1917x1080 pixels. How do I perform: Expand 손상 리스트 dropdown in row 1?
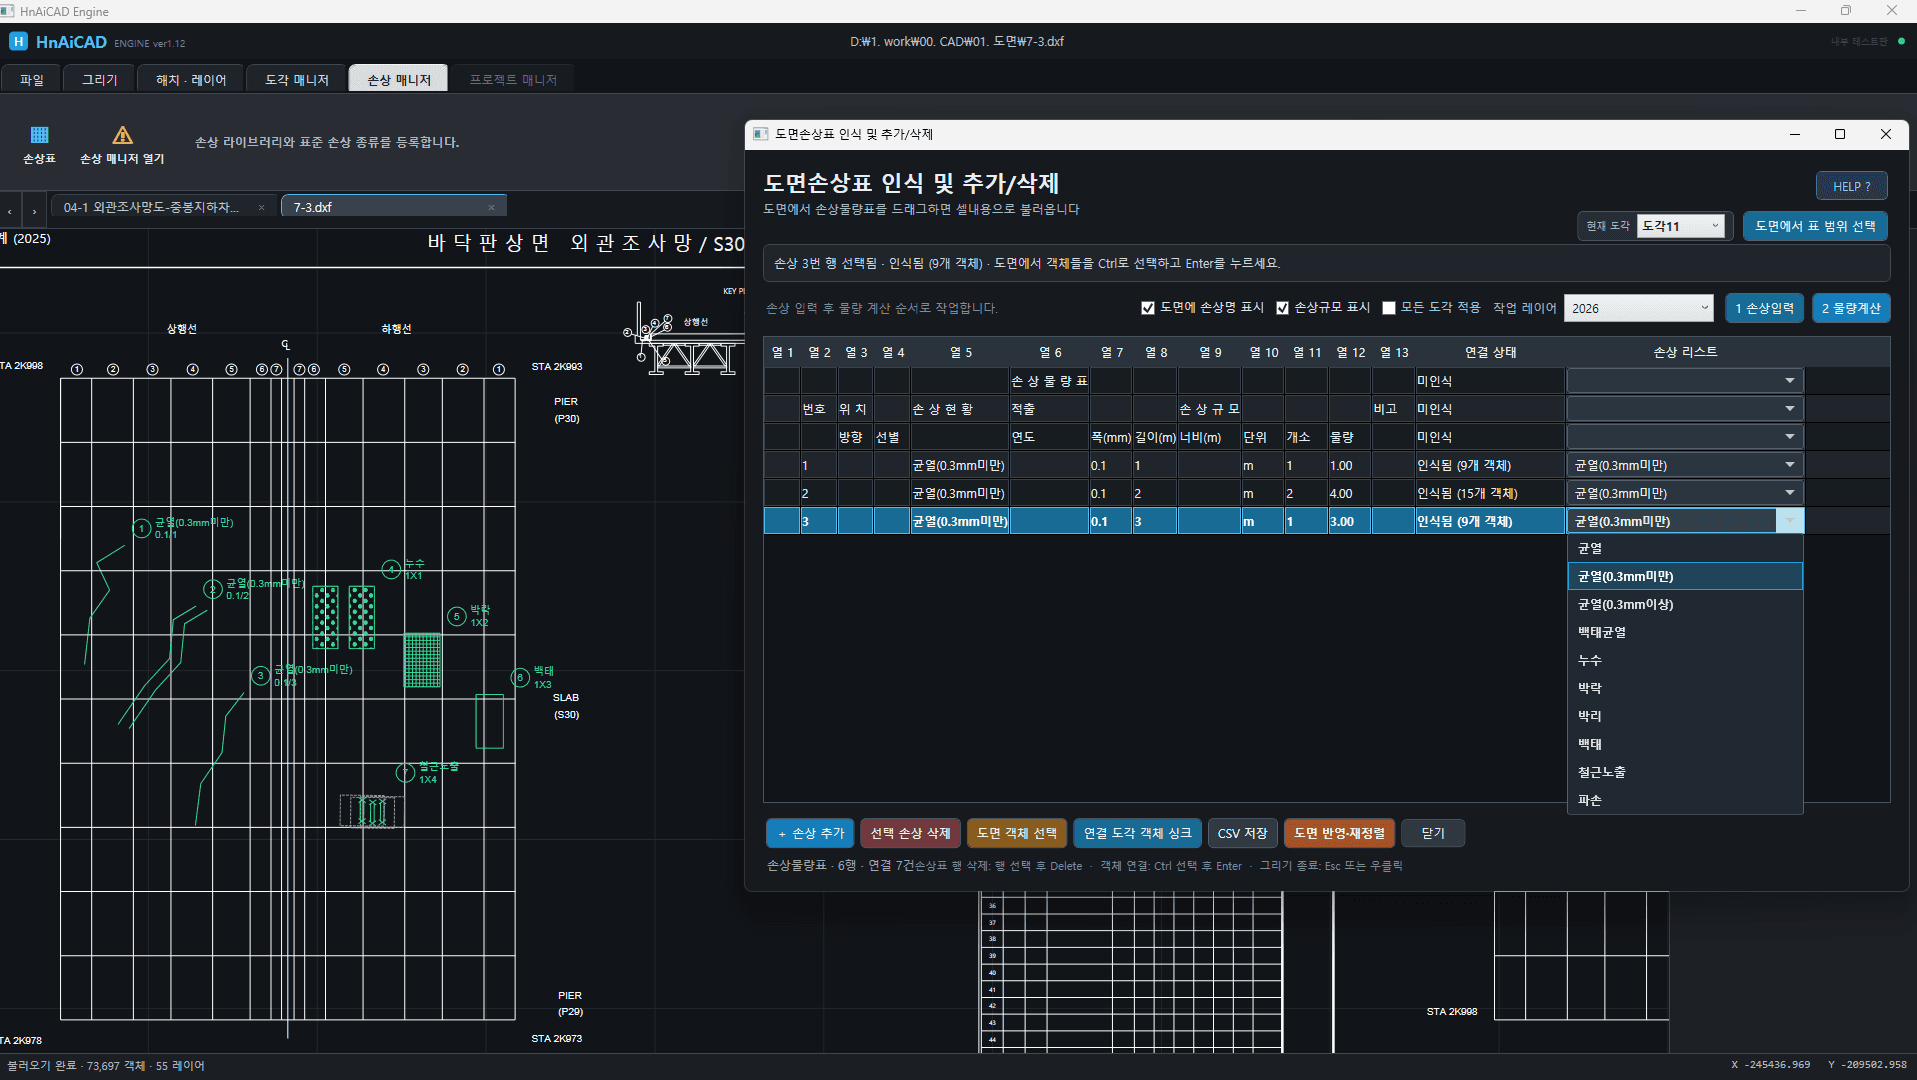[x=1789, y=465]
